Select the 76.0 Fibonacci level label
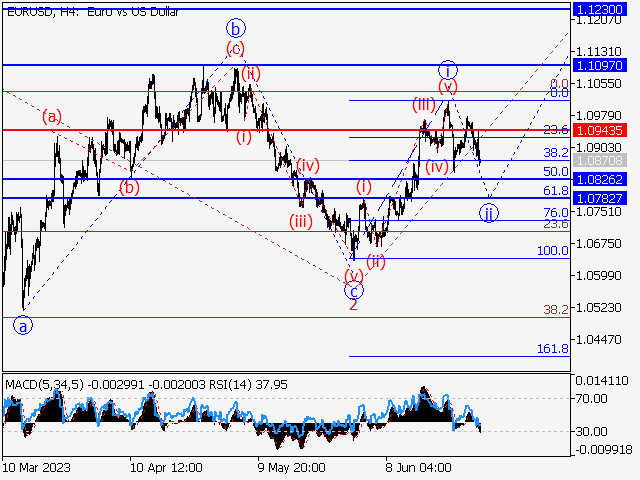Image resolution: width=640 pixels, height=480 pixels. [x=556, y=212]
